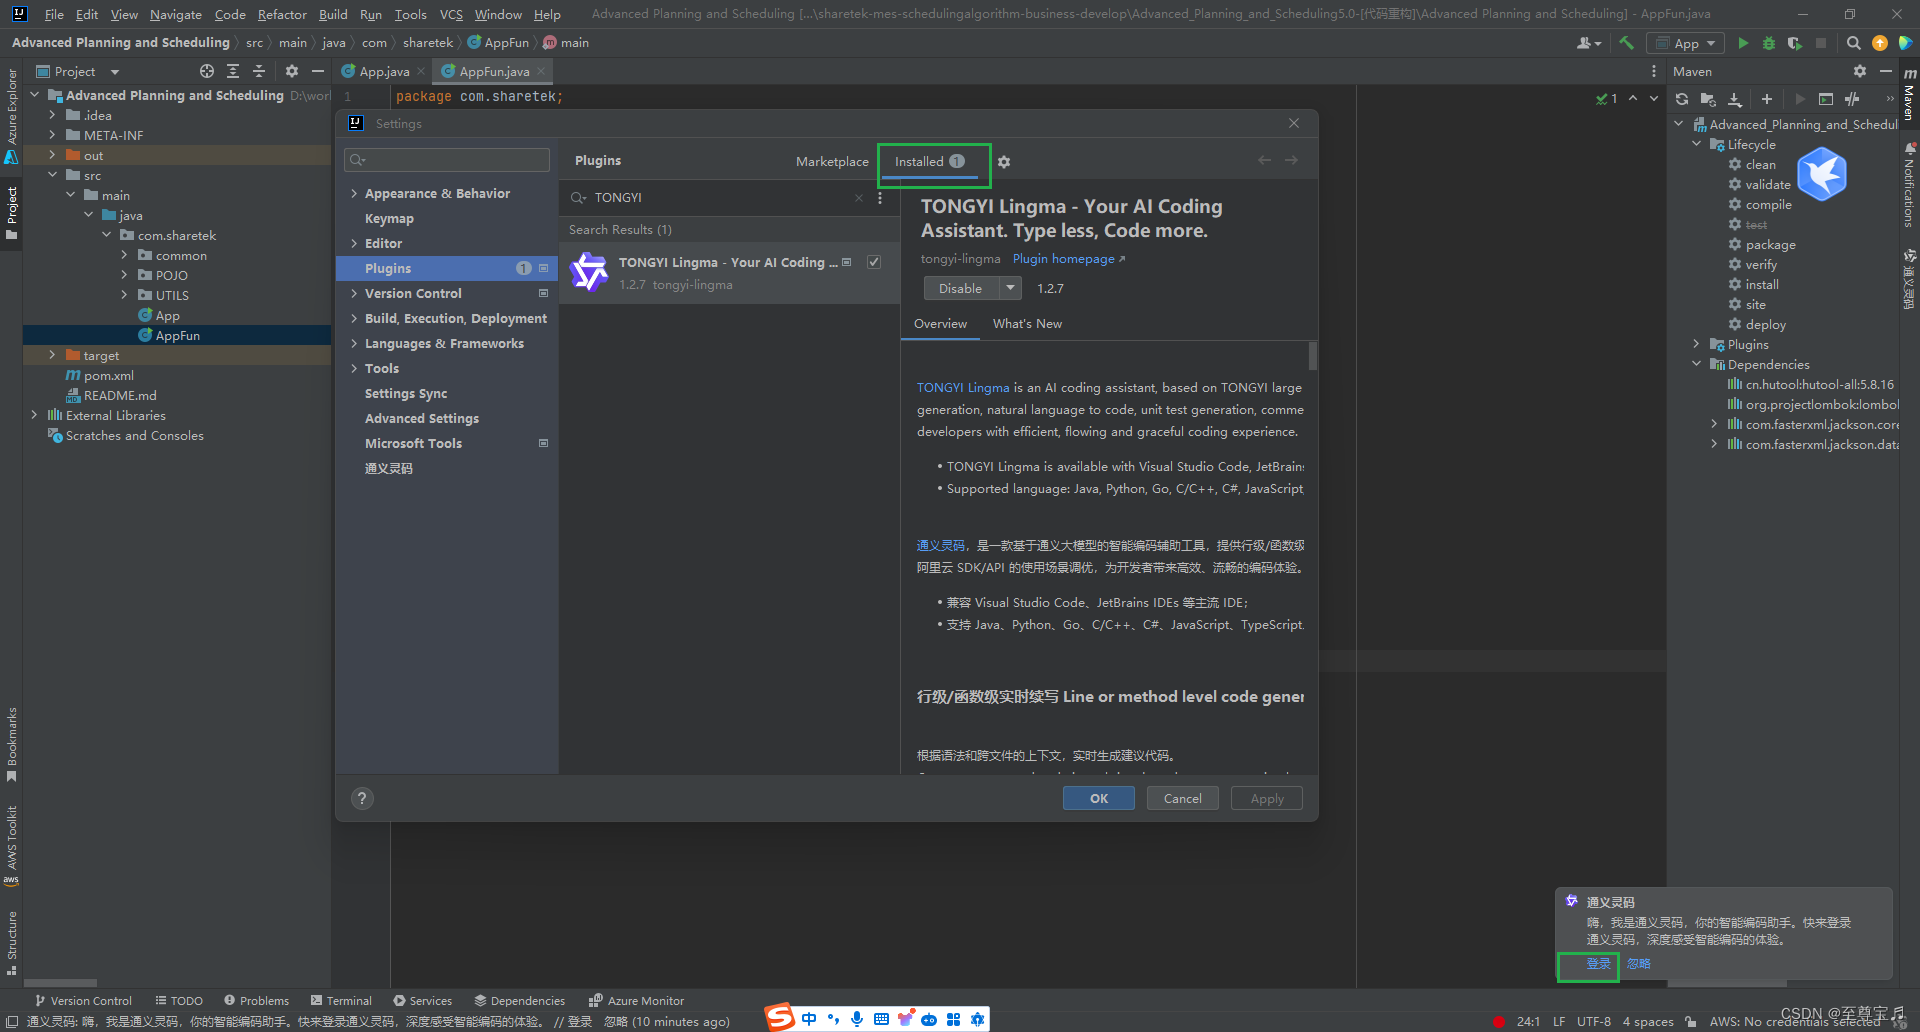Click Select Opened File target icon
This screenshot has width=1920, height=1032.
click(x=207, y=71)
